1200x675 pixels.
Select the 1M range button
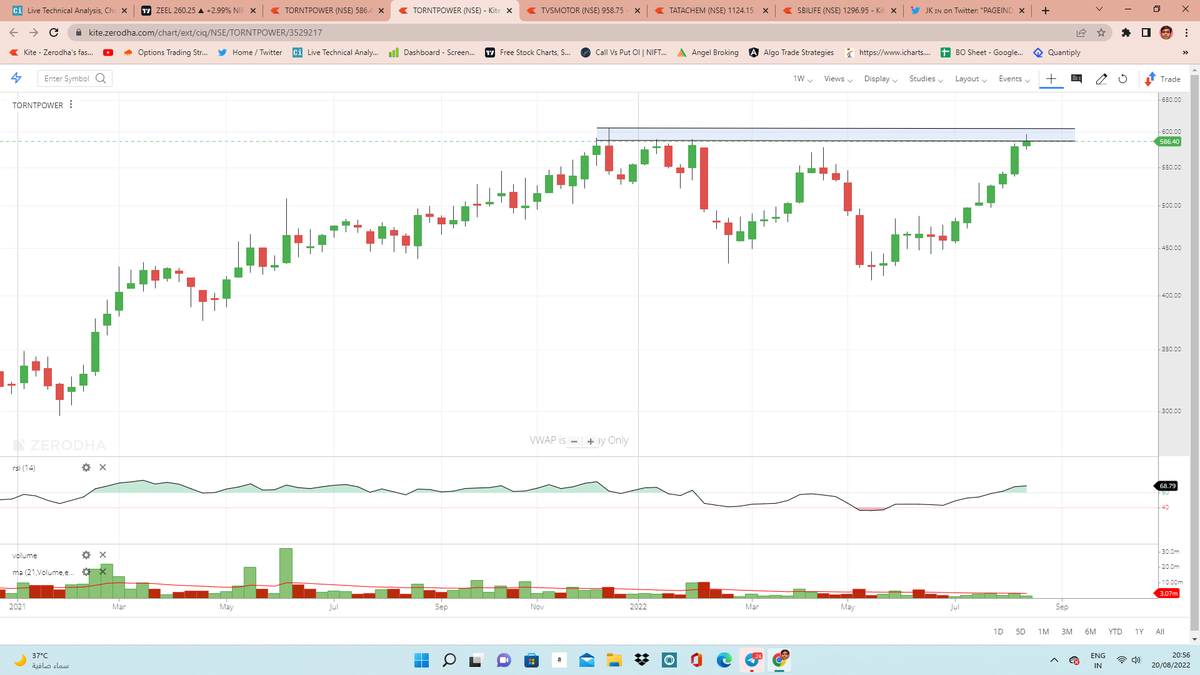point(1043,631)
